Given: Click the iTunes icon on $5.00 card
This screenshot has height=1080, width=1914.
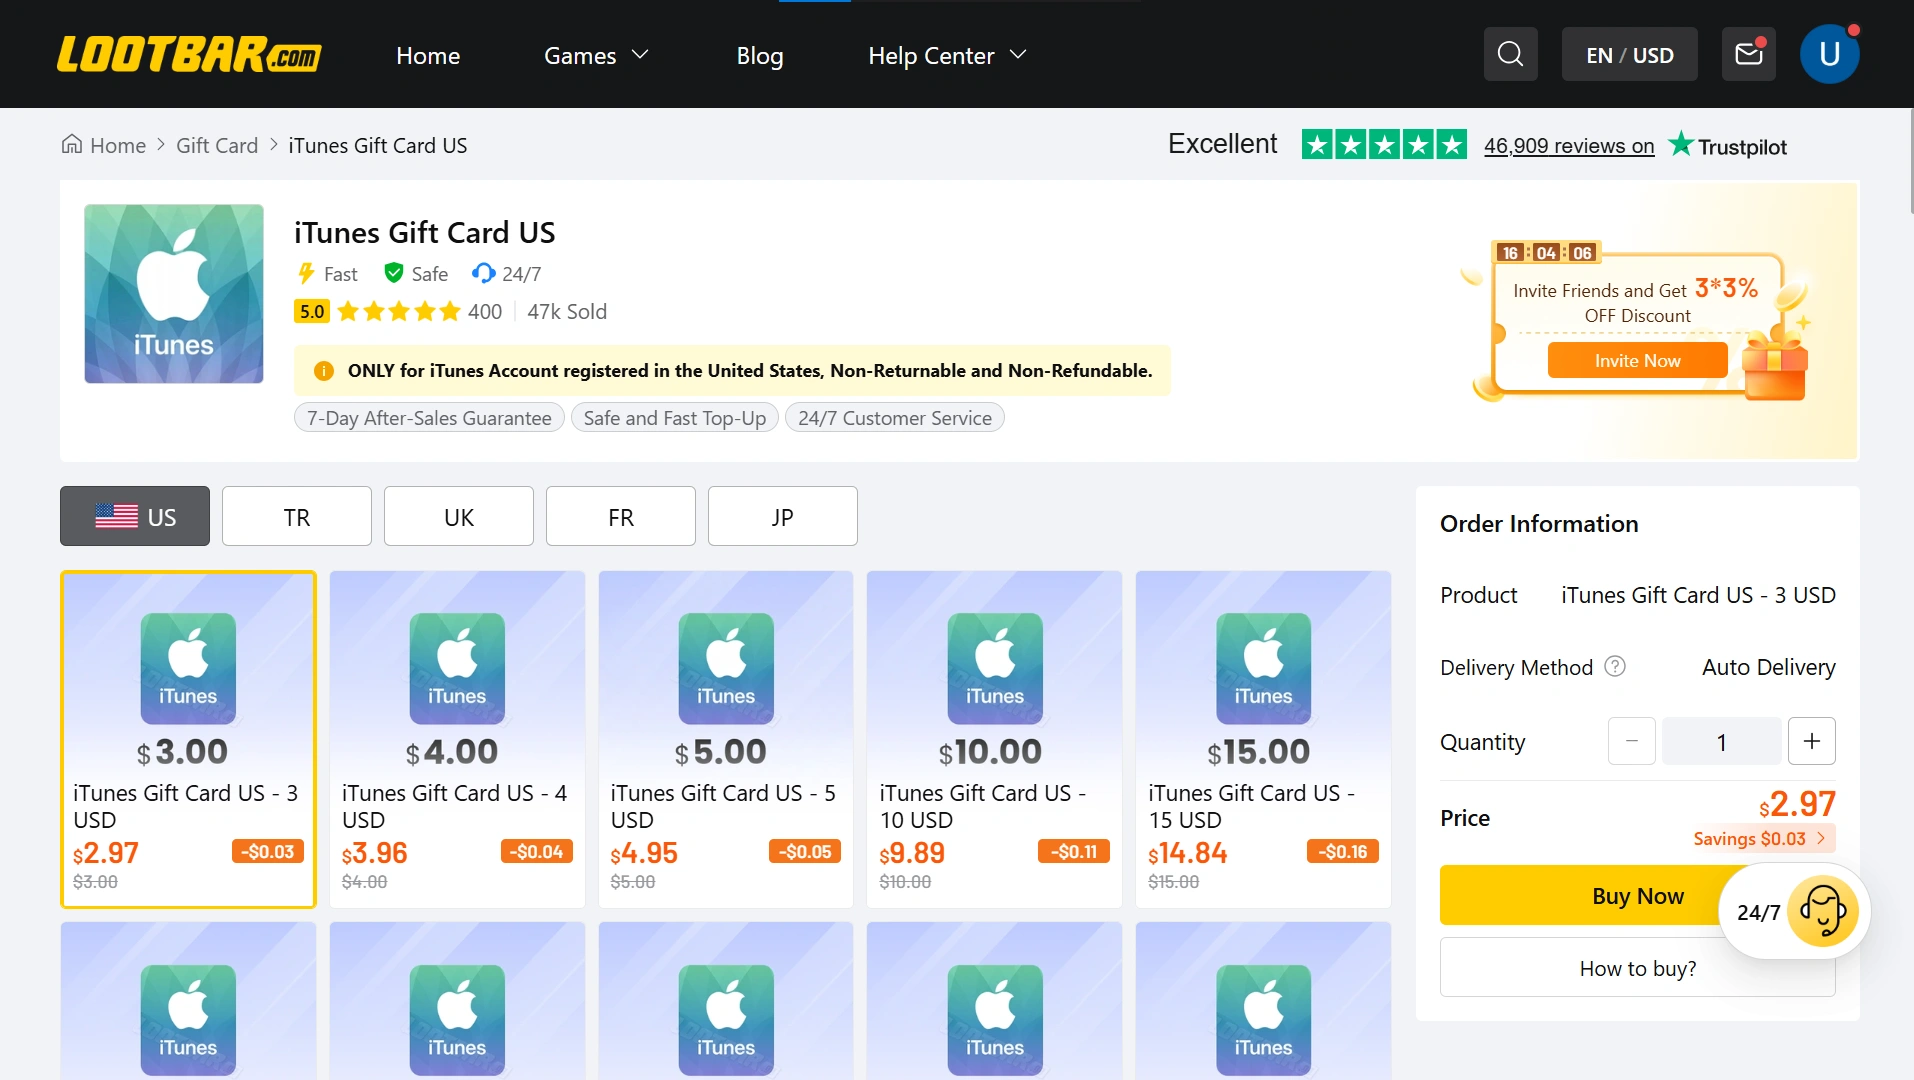Looking at the screenshot, I should pyautogui.click(x=726, y=668).
